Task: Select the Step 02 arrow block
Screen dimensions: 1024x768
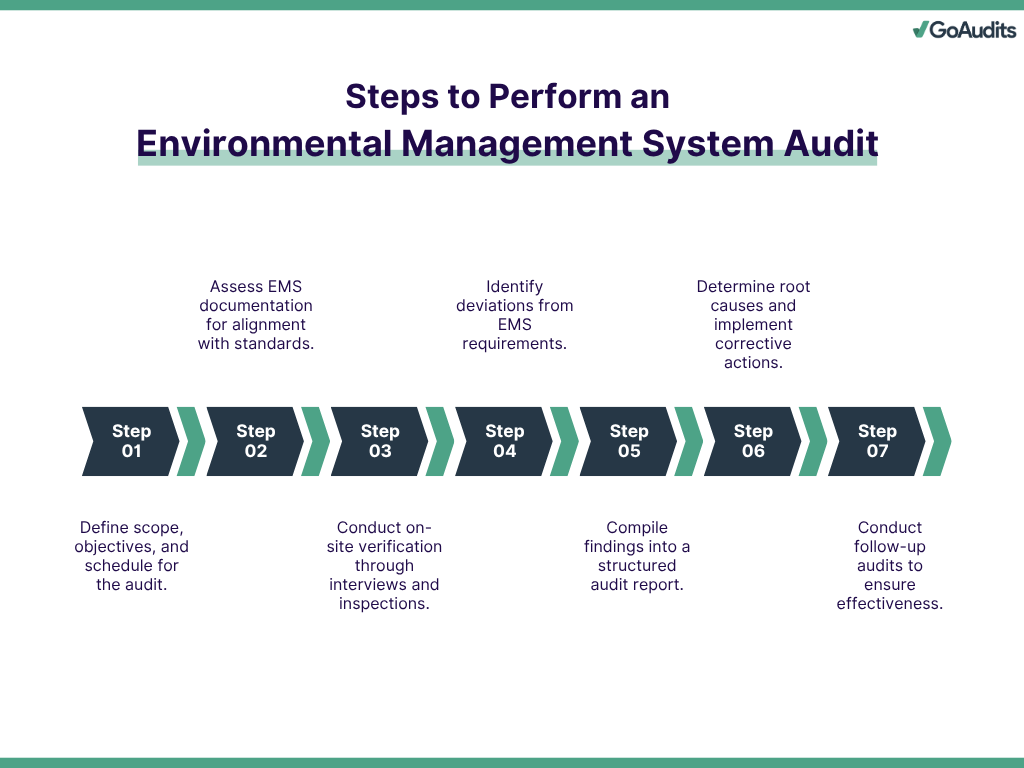Action: (255, 441)
